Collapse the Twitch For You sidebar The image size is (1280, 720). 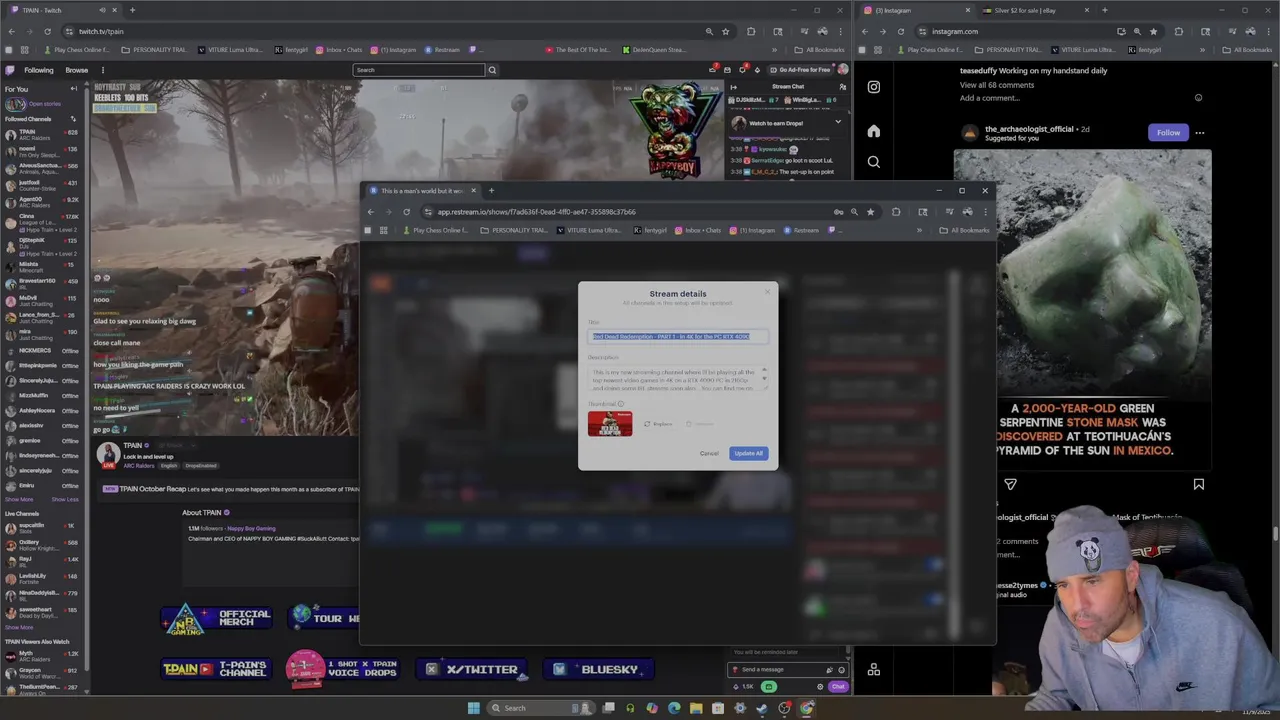click(x=73, y=89)
